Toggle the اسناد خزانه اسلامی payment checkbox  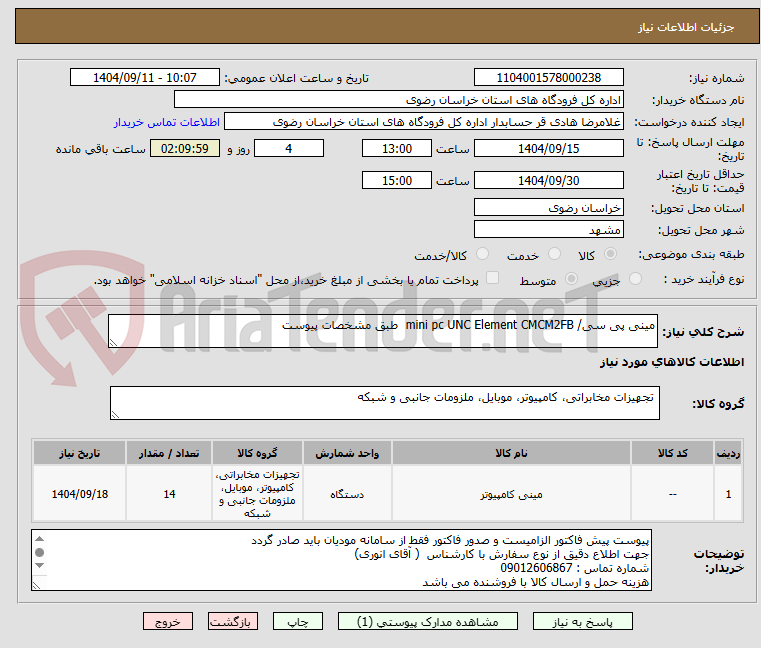(x=493, y=278)
